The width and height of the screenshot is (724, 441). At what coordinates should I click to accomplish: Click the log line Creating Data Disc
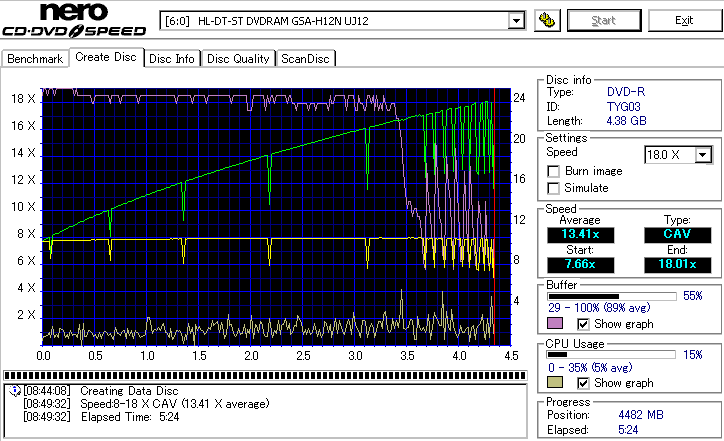point(129,391)
